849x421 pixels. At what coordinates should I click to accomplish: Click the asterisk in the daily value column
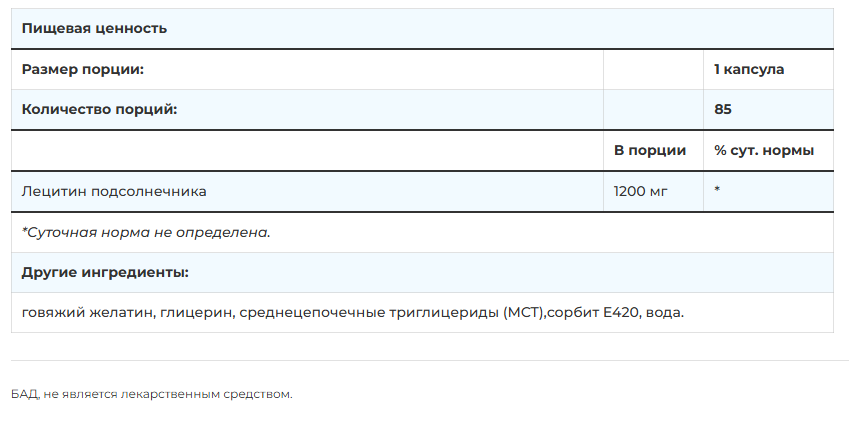click(x=718, y=191)
